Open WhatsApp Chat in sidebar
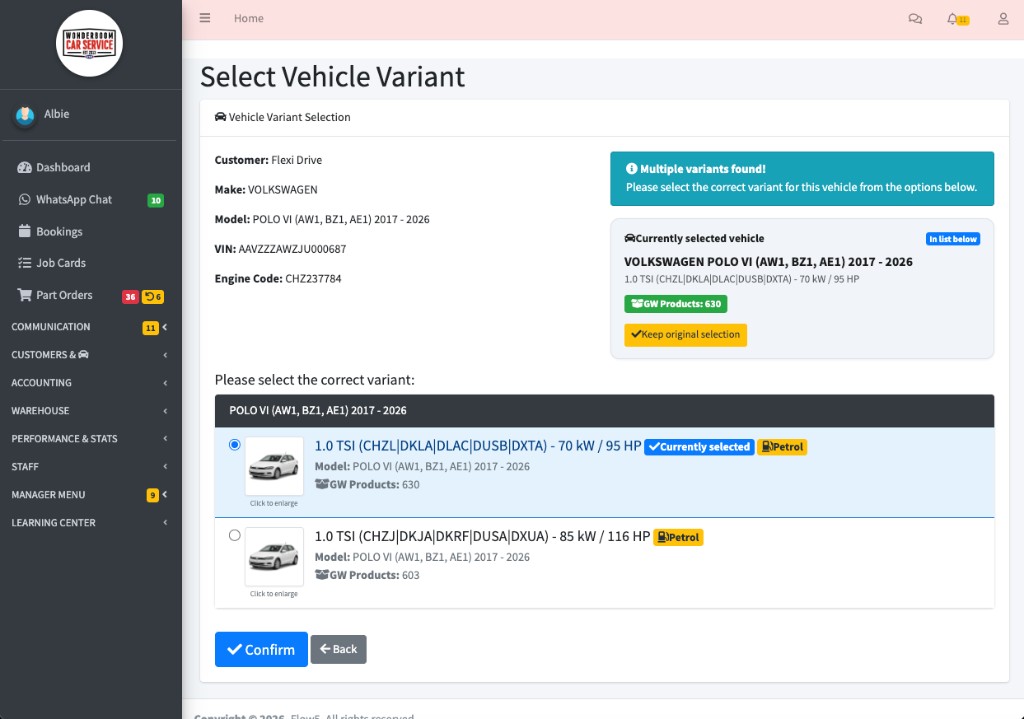Viewport: 1024px width, 719px height. [89, 199]
